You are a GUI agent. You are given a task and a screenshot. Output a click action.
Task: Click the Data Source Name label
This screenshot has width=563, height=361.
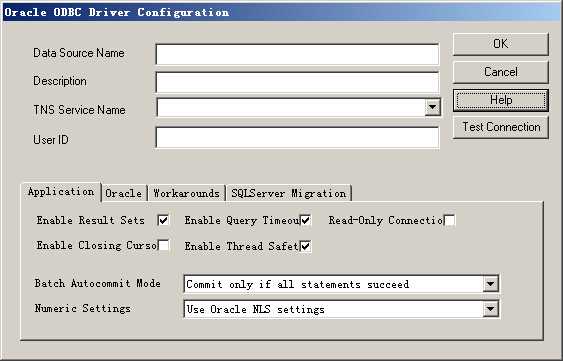pos(79,53)
